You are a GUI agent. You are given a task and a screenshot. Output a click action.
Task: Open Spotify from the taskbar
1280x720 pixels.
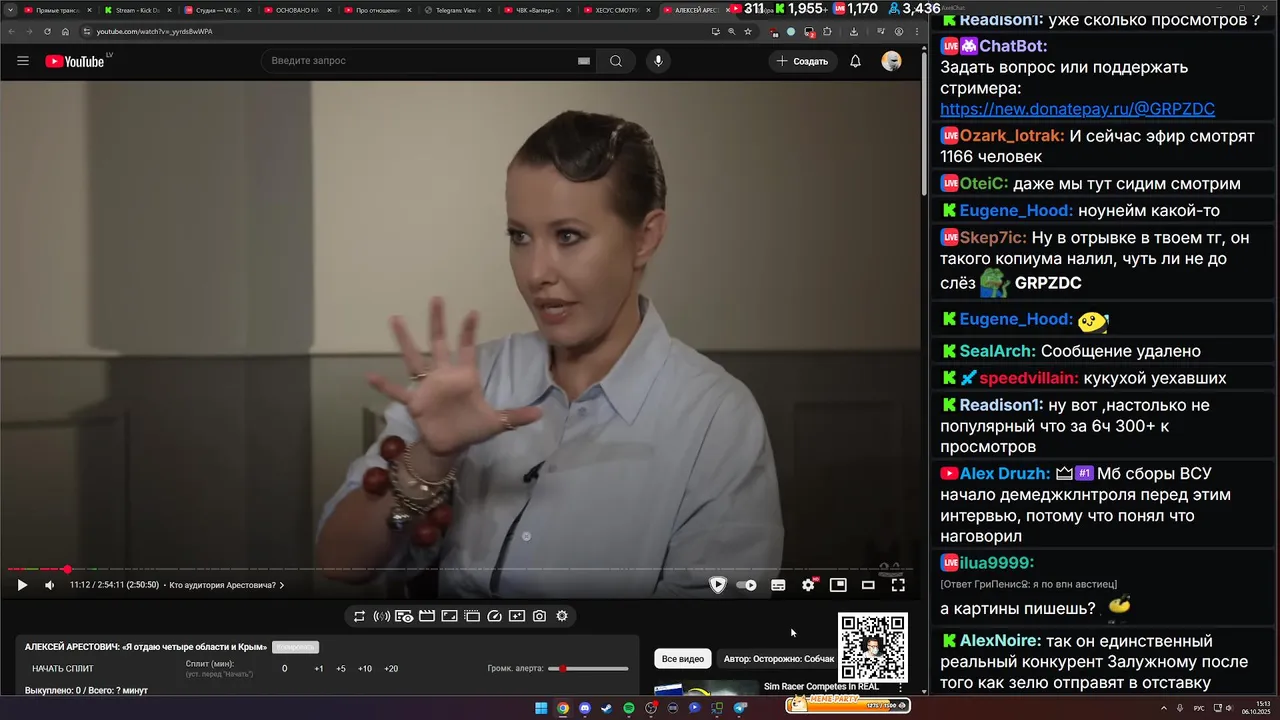tap(629, 708)
